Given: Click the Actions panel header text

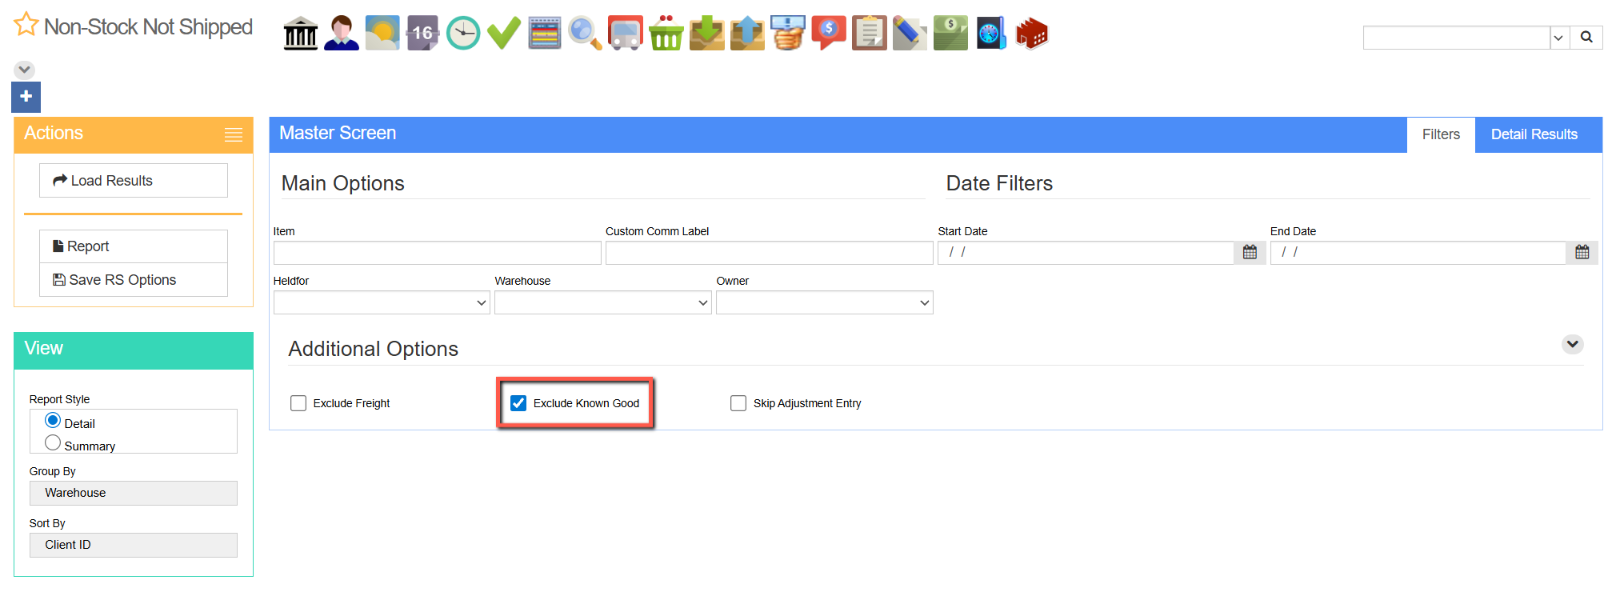Looking at the screenshot, I should click(53, 133).
